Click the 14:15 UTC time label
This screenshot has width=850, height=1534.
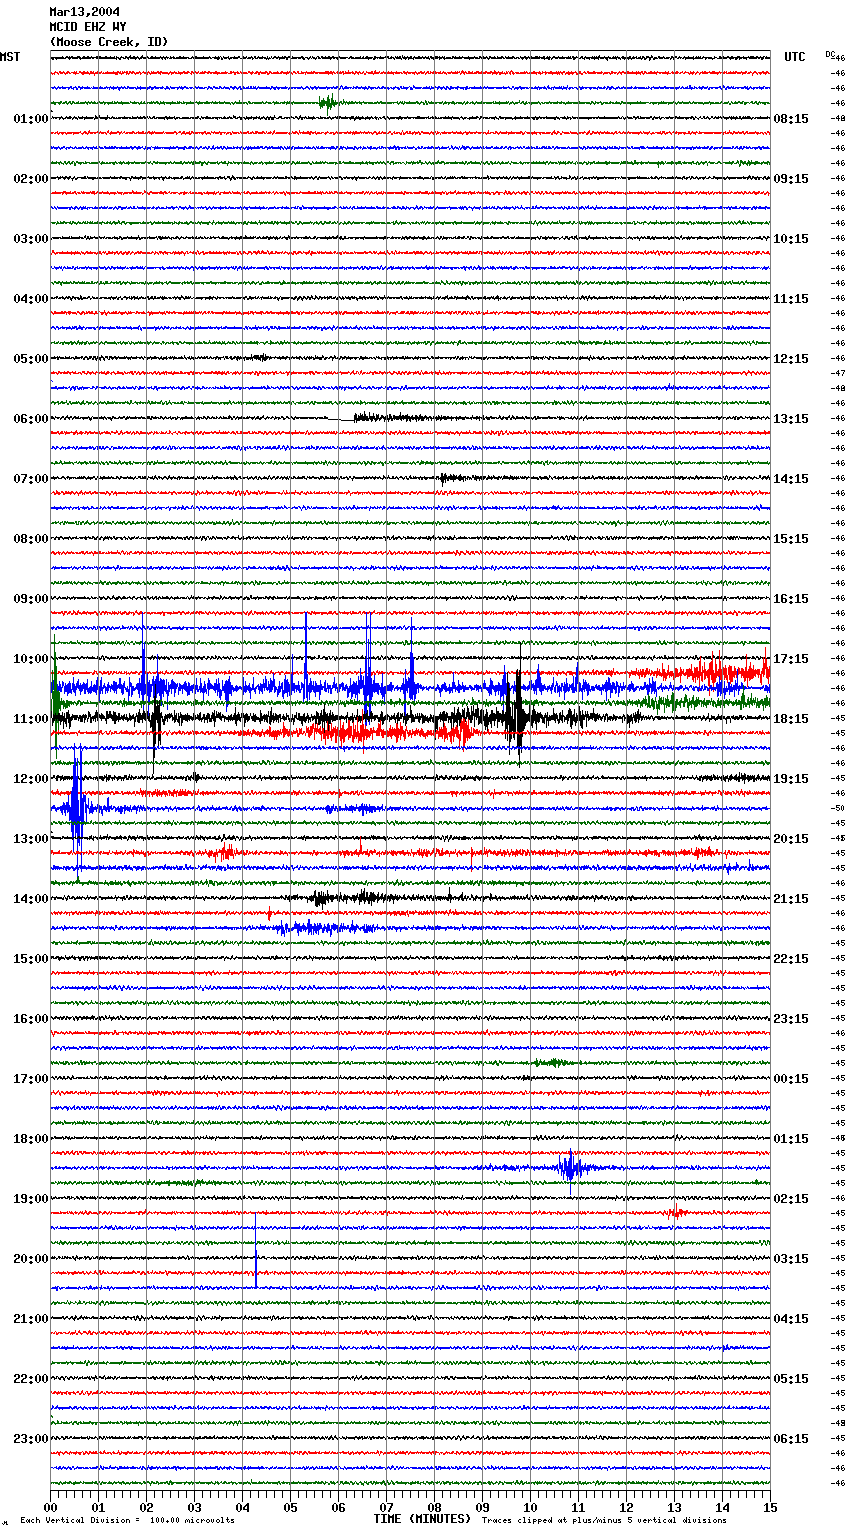coord(791,479)
